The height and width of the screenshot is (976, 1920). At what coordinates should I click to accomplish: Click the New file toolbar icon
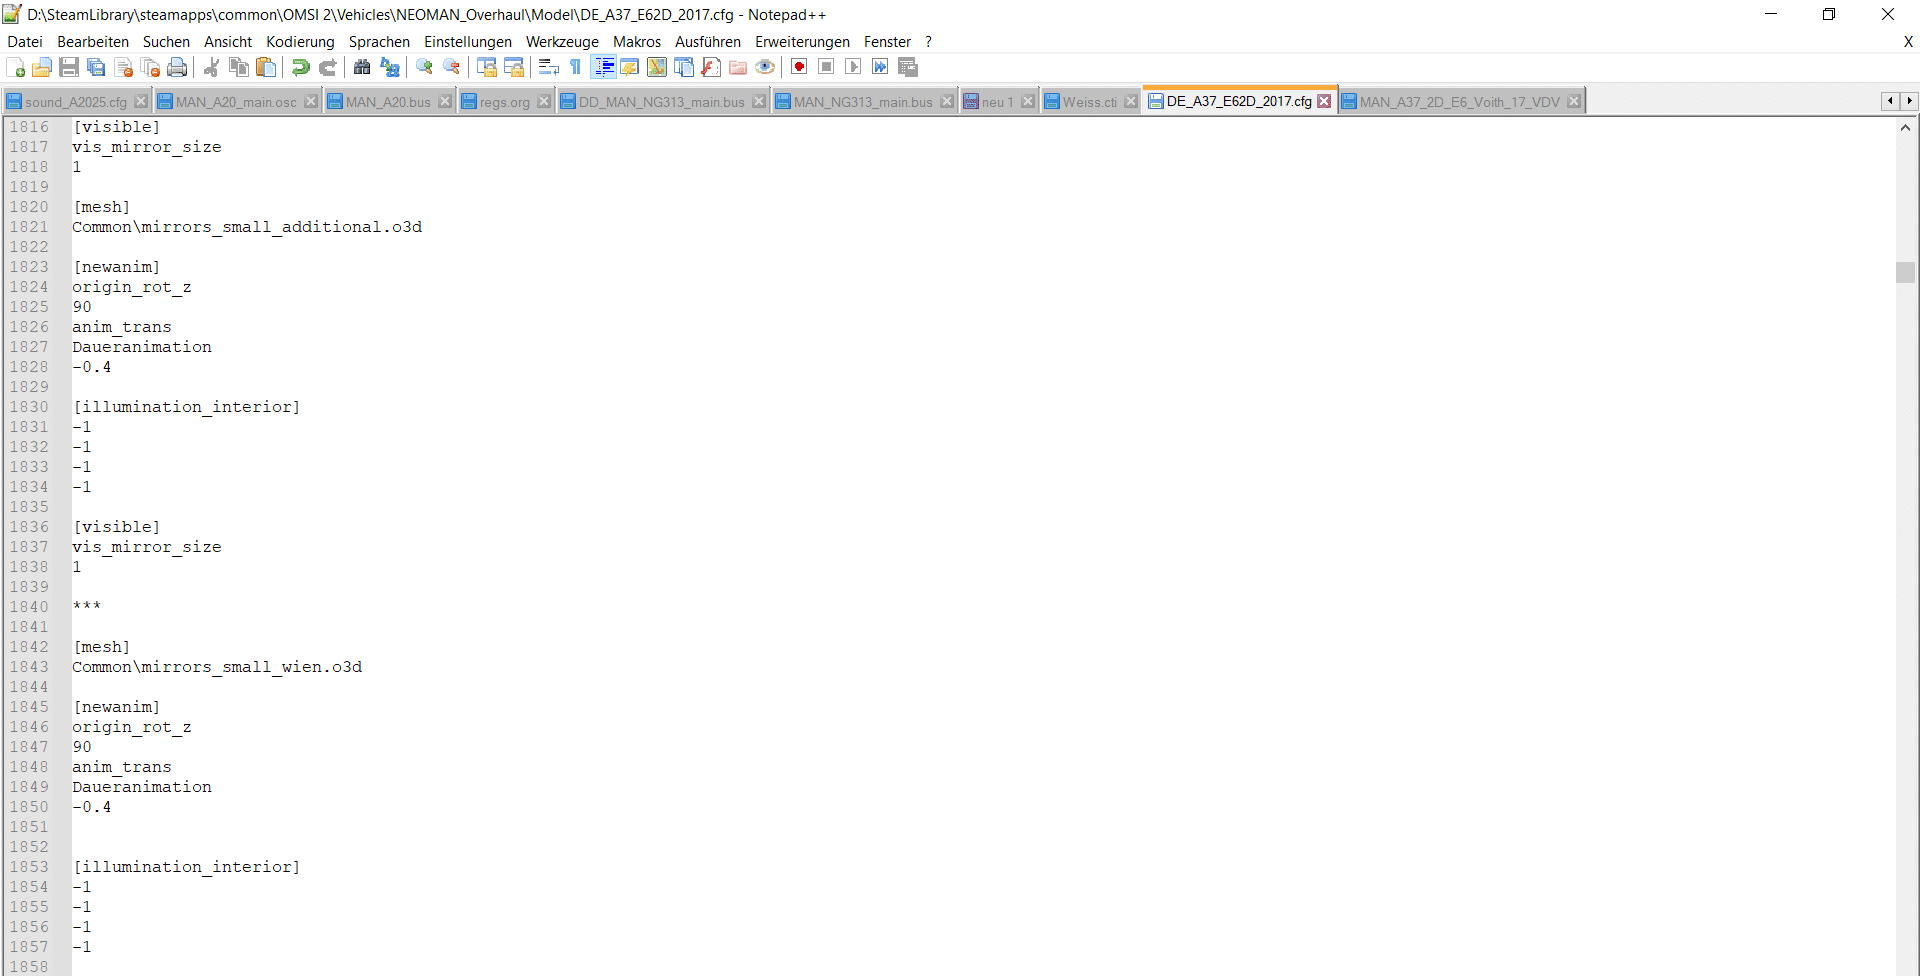(x=16, y=67)
